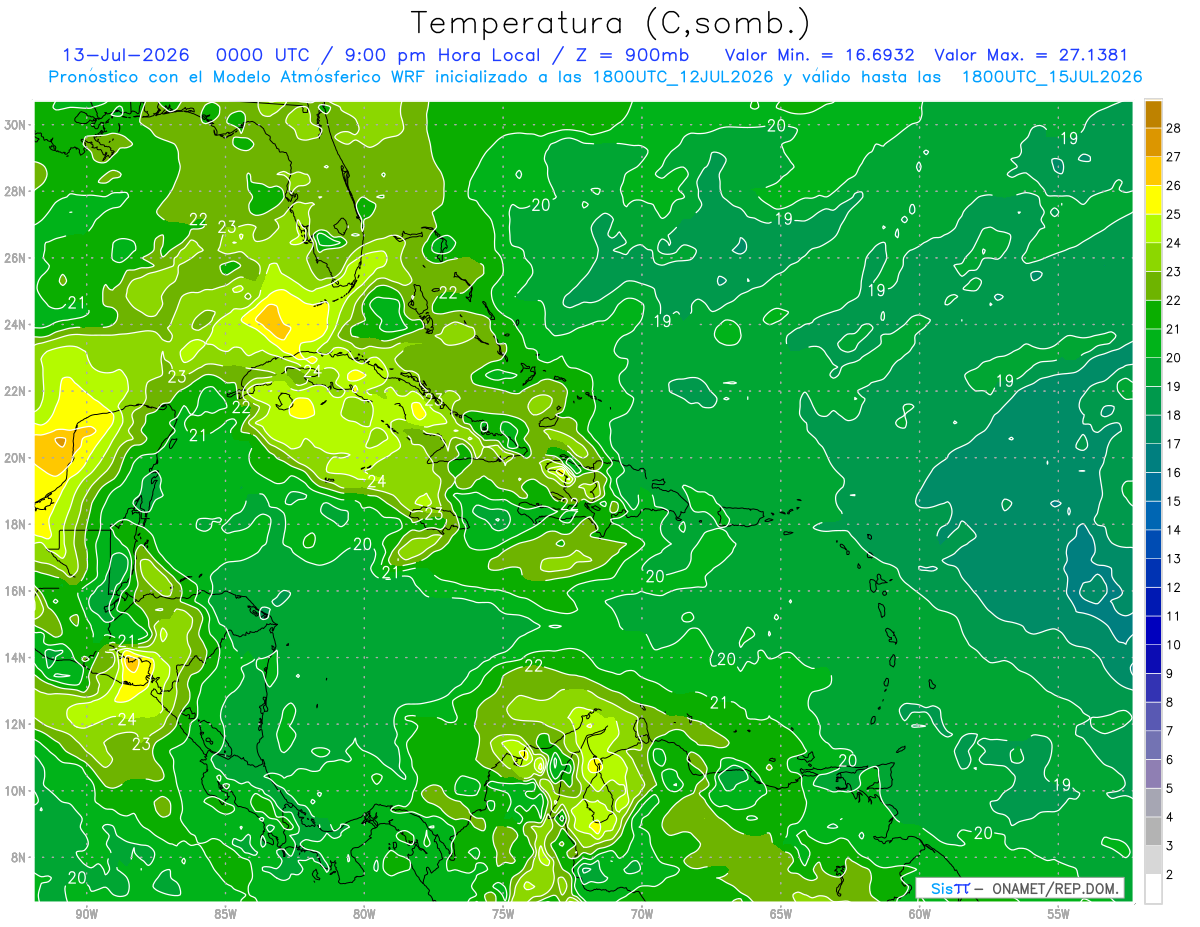
Task: Click the teal legend swatch between 16 and 17
Action: pyautogui.click(x=1153, y=458)
